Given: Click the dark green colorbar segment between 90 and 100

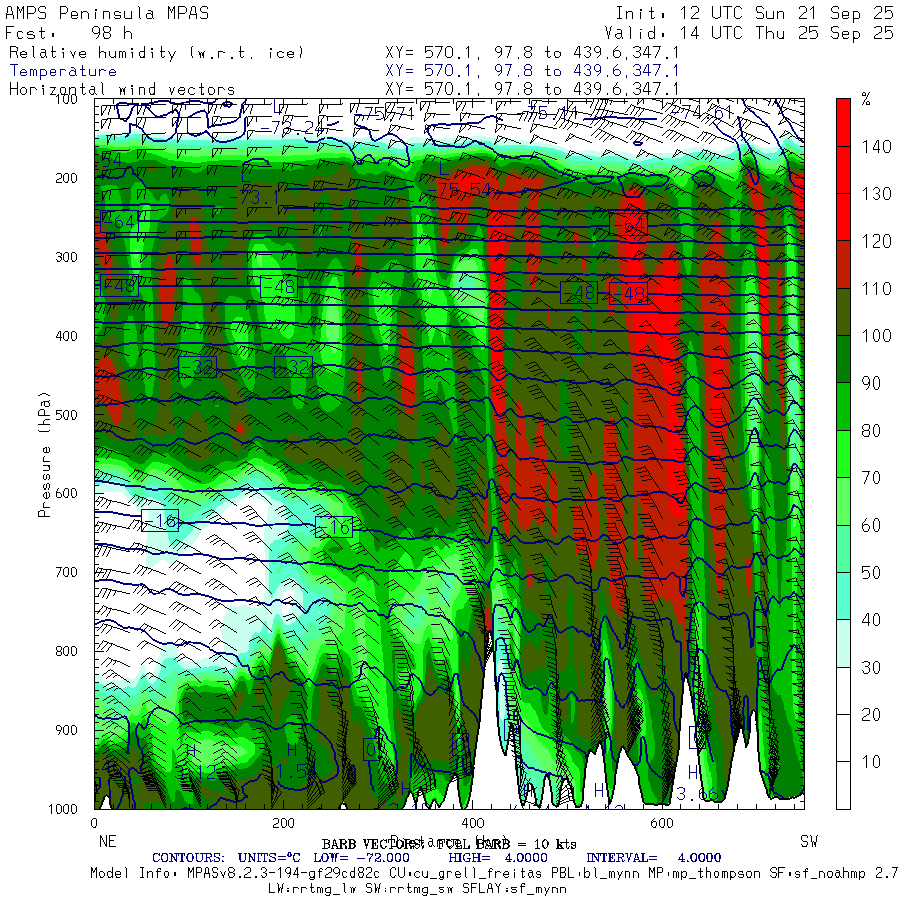Looking at the screenshot, I should click(843, 359).
